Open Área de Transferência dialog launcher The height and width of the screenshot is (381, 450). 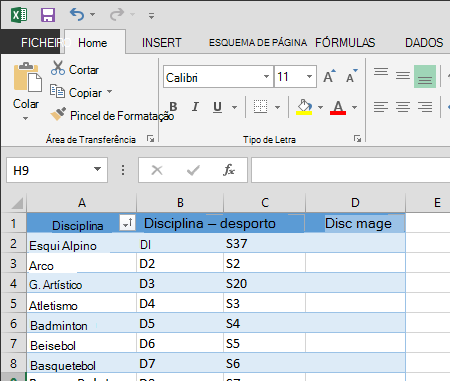tap(151, 139)
